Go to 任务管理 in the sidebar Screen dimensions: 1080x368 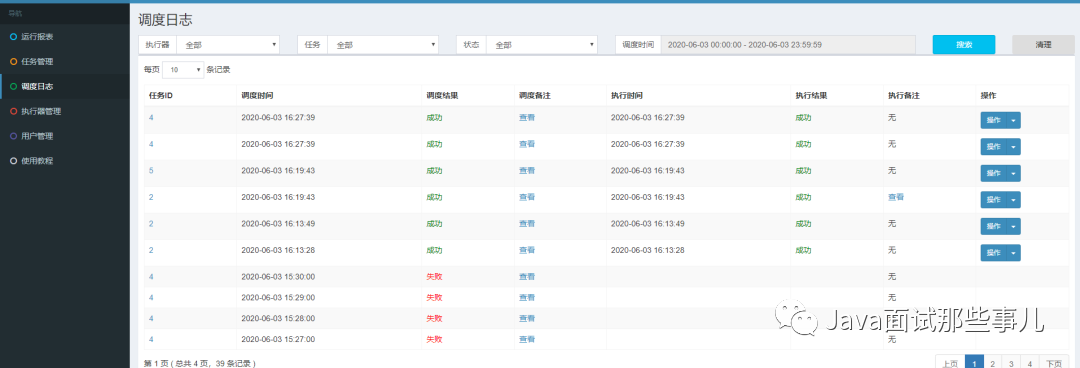37,61
